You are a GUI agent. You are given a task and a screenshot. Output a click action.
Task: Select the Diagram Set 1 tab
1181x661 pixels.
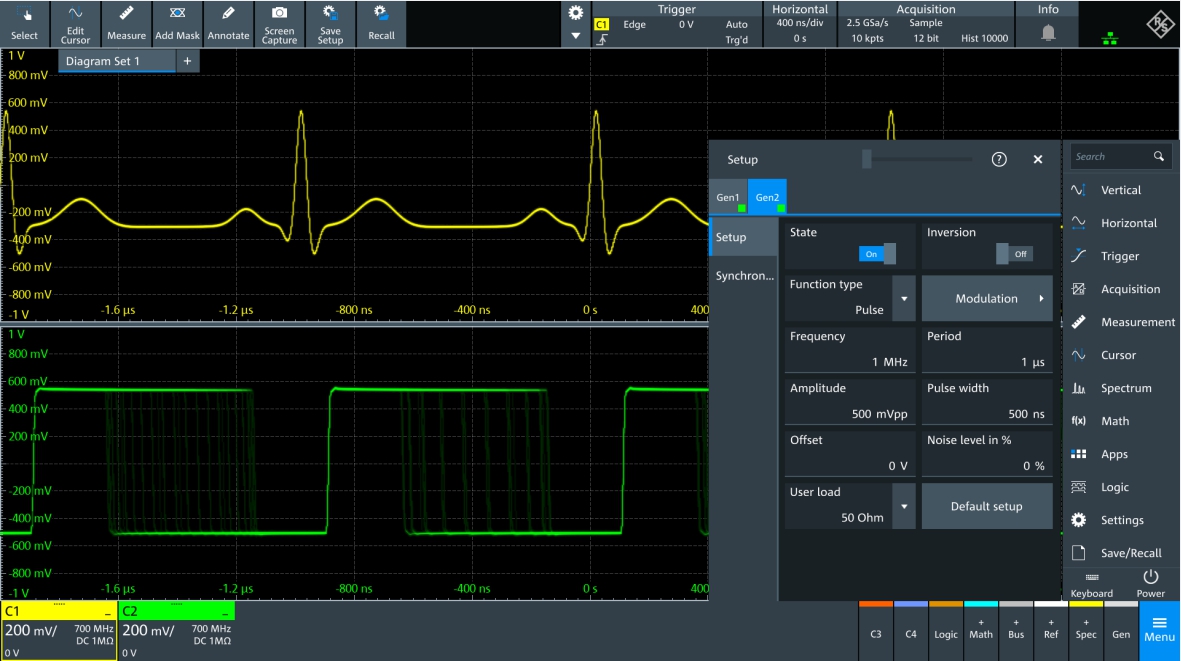tap(117, 61)
